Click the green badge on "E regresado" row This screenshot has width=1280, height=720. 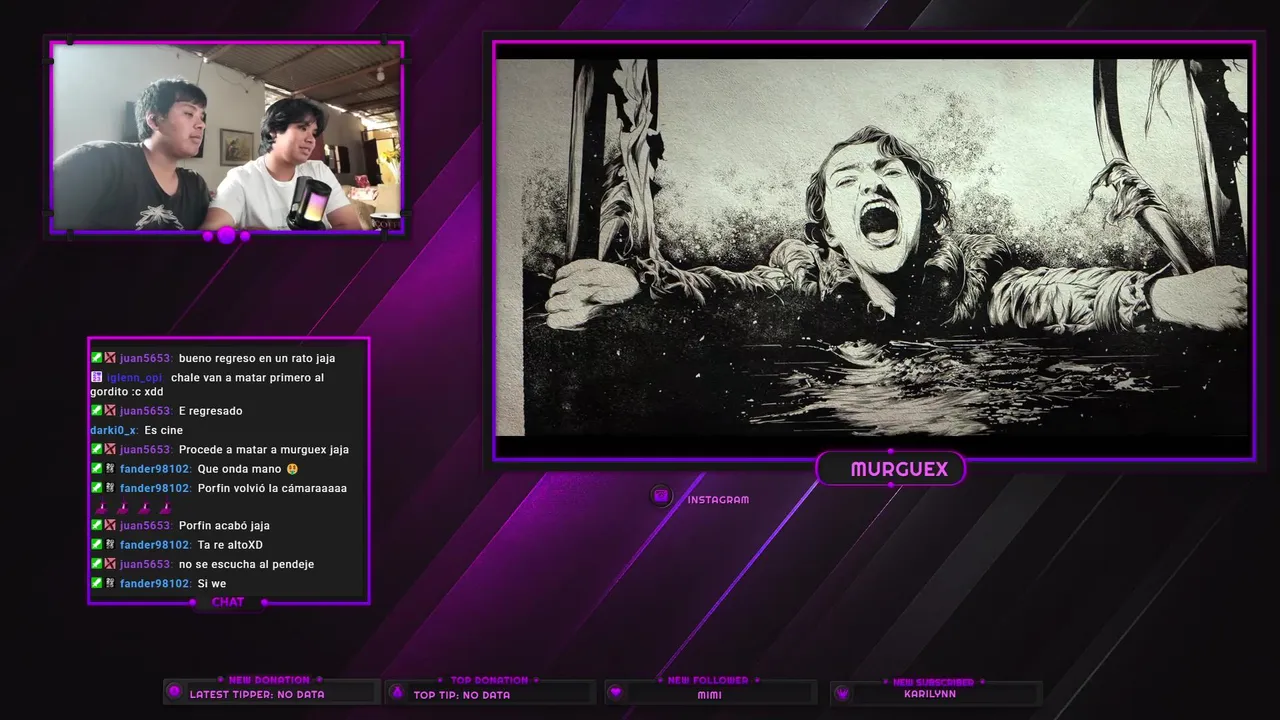[97, 410]
